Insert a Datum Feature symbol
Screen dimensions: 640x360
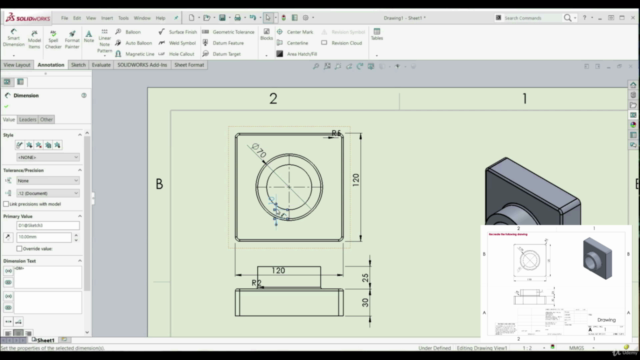[x=223, y=43]
